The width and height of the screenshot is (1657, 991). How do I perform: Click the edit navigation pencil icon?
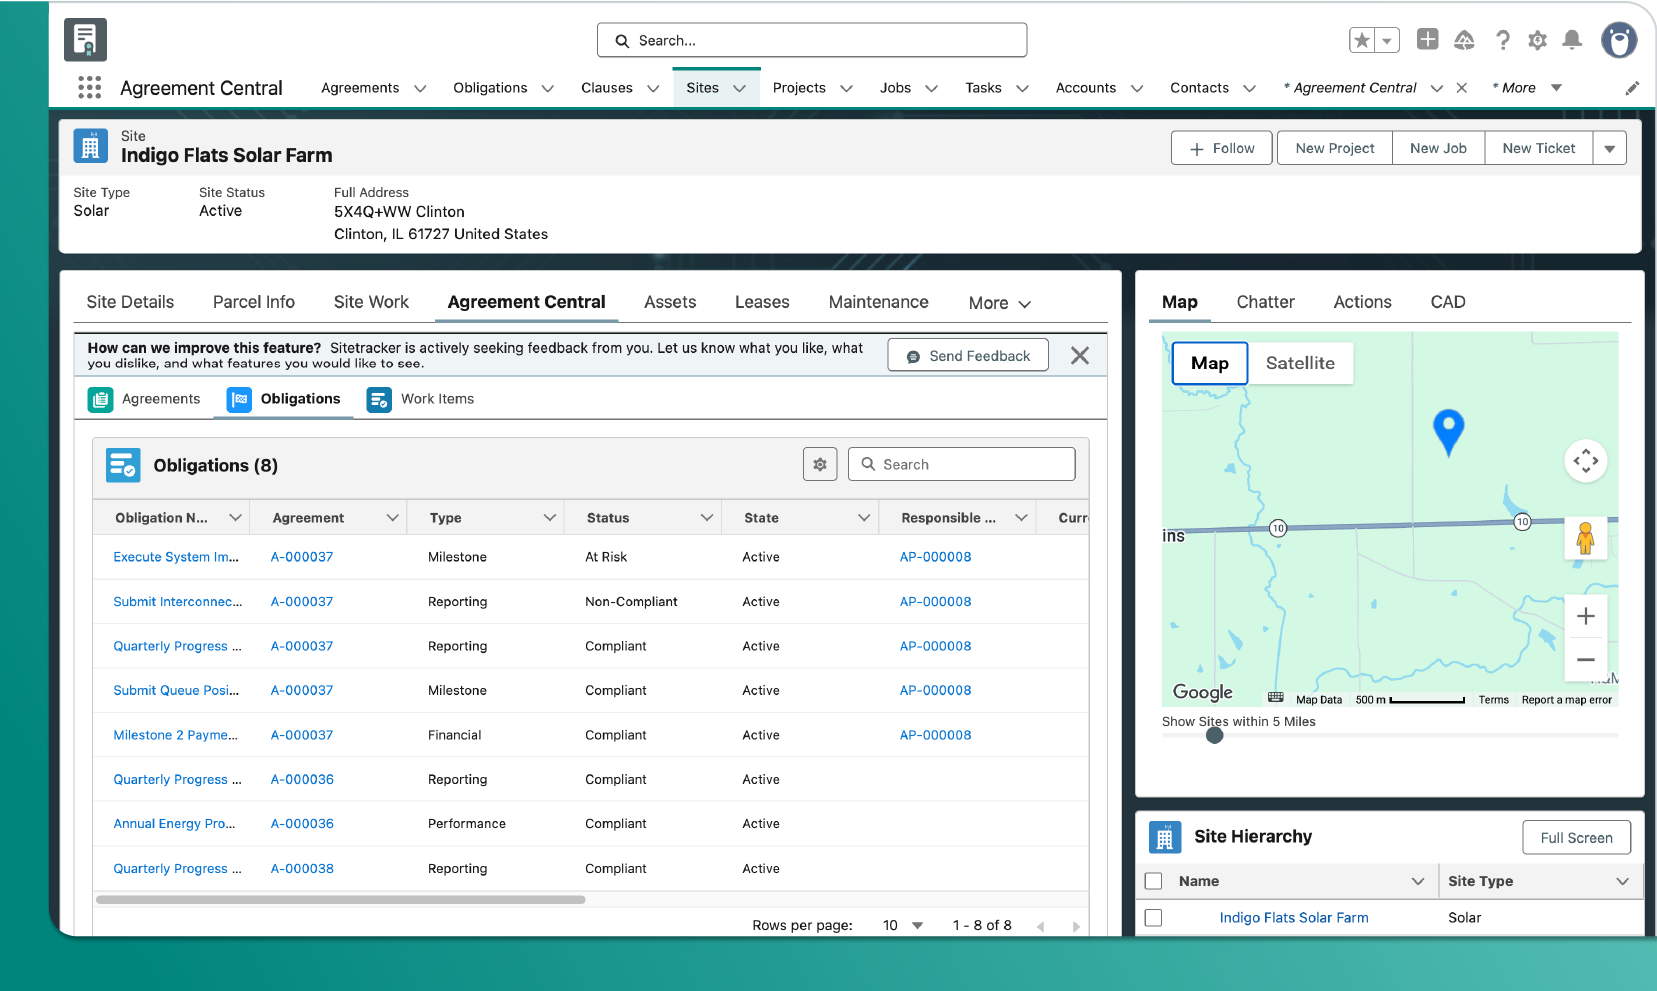click(x=1632, y=88)
